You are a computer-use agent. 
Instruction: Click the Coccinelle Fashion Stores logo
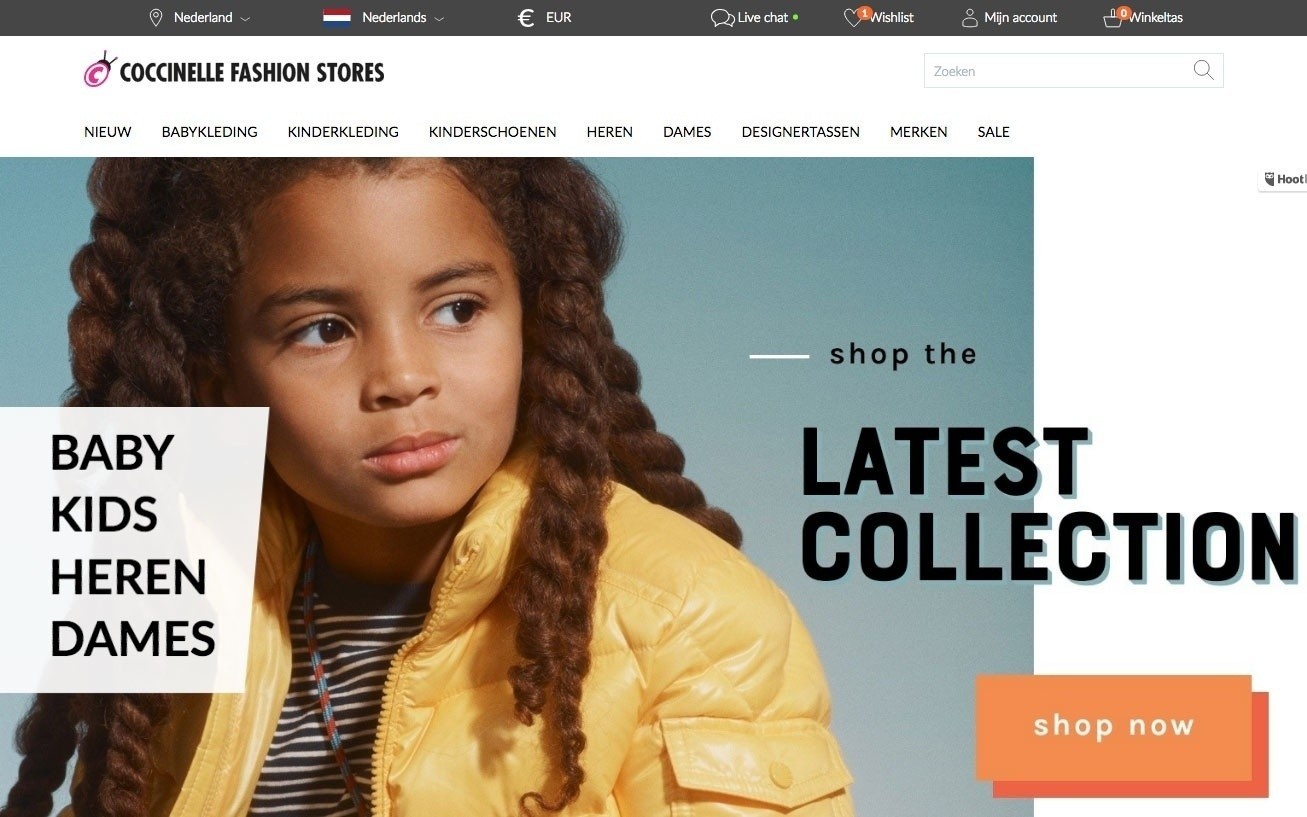coord(234,71)
